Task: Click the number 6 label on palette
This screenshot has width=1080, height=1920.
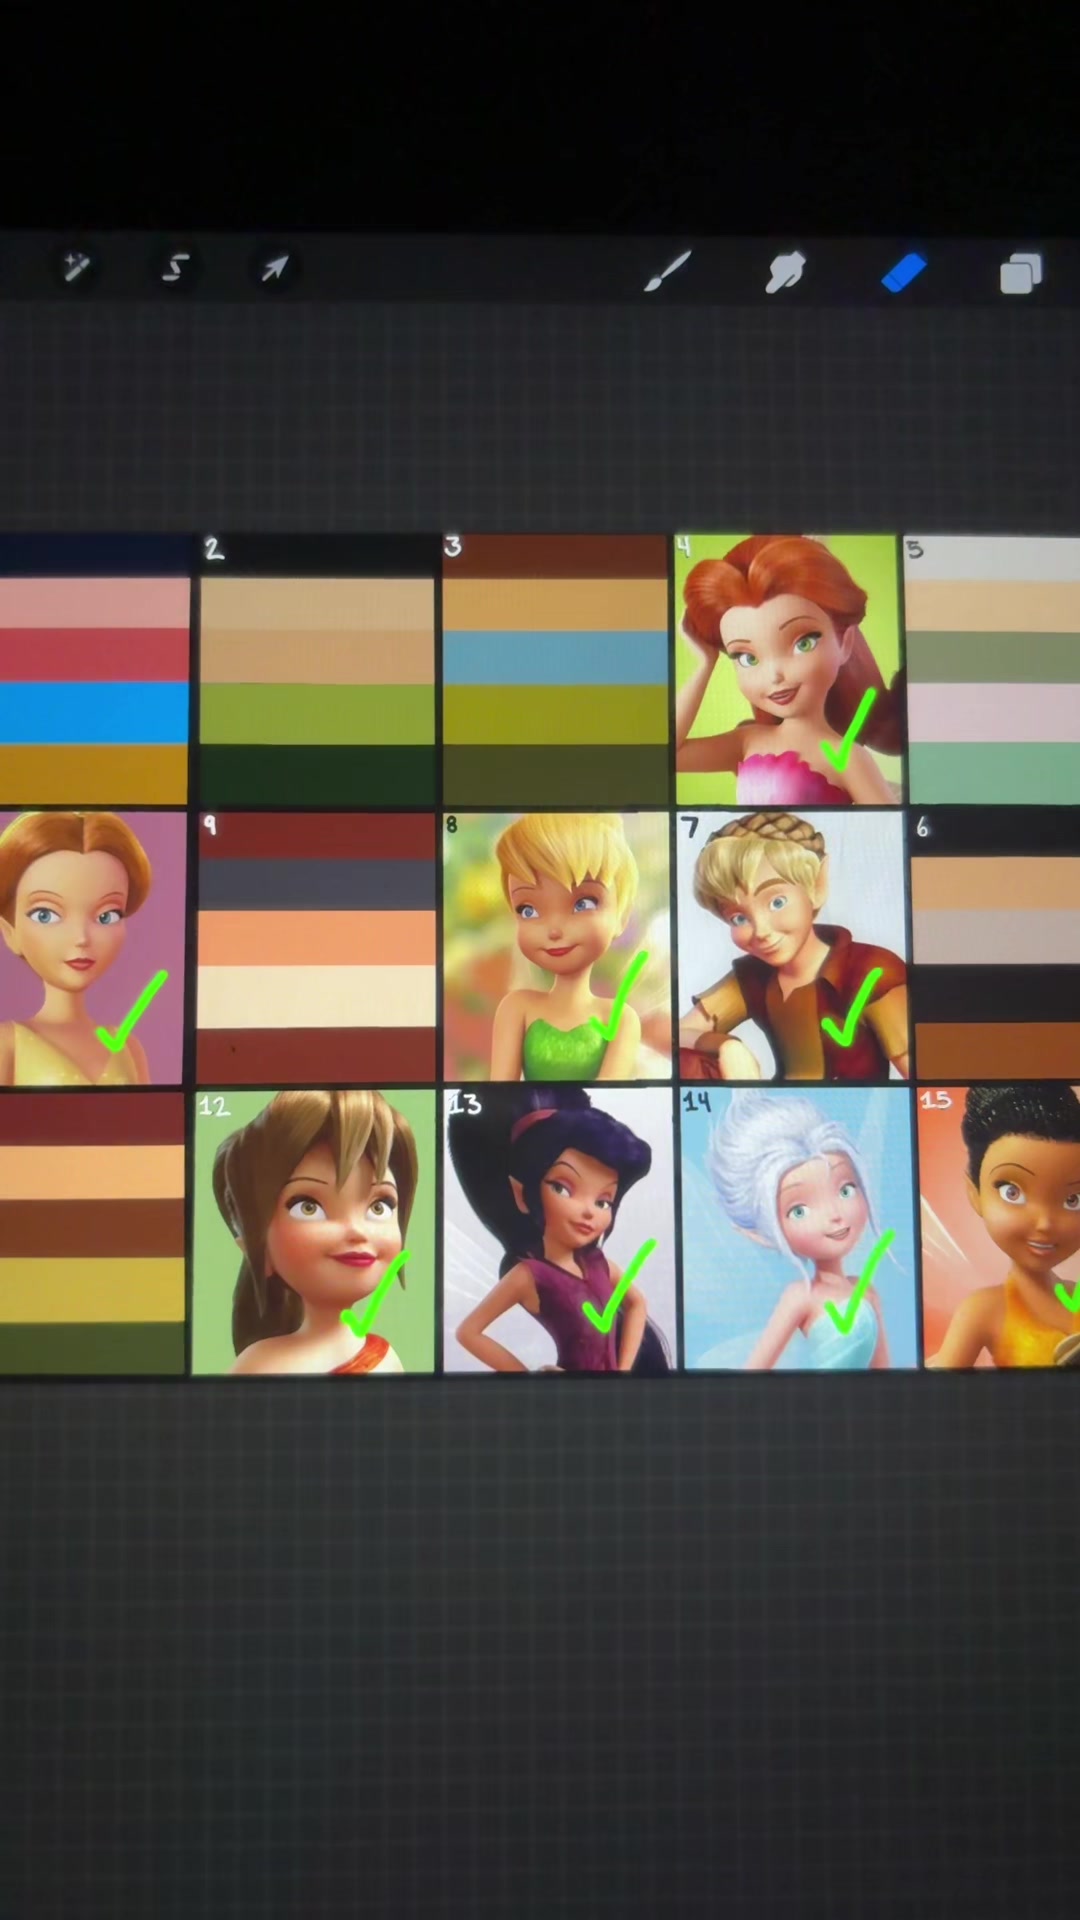Action: (922, 827)
